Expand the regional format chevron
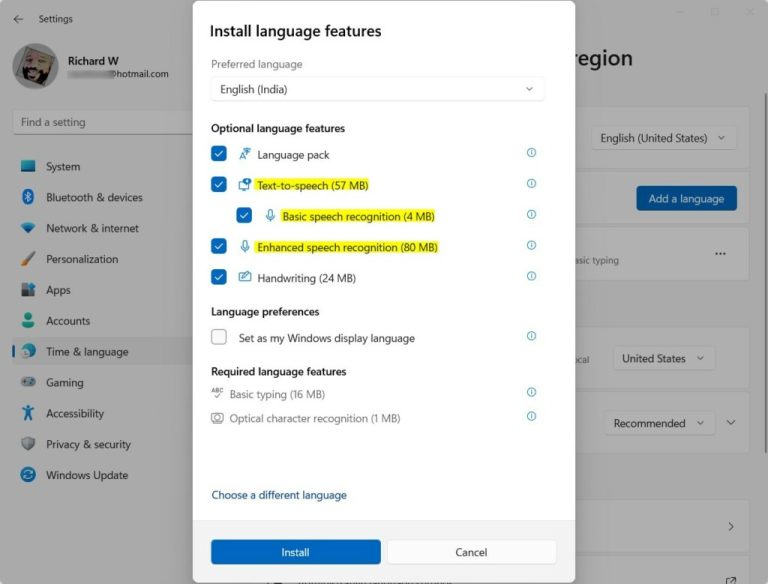This screenshot has width=768, height=584. (731, 423)
